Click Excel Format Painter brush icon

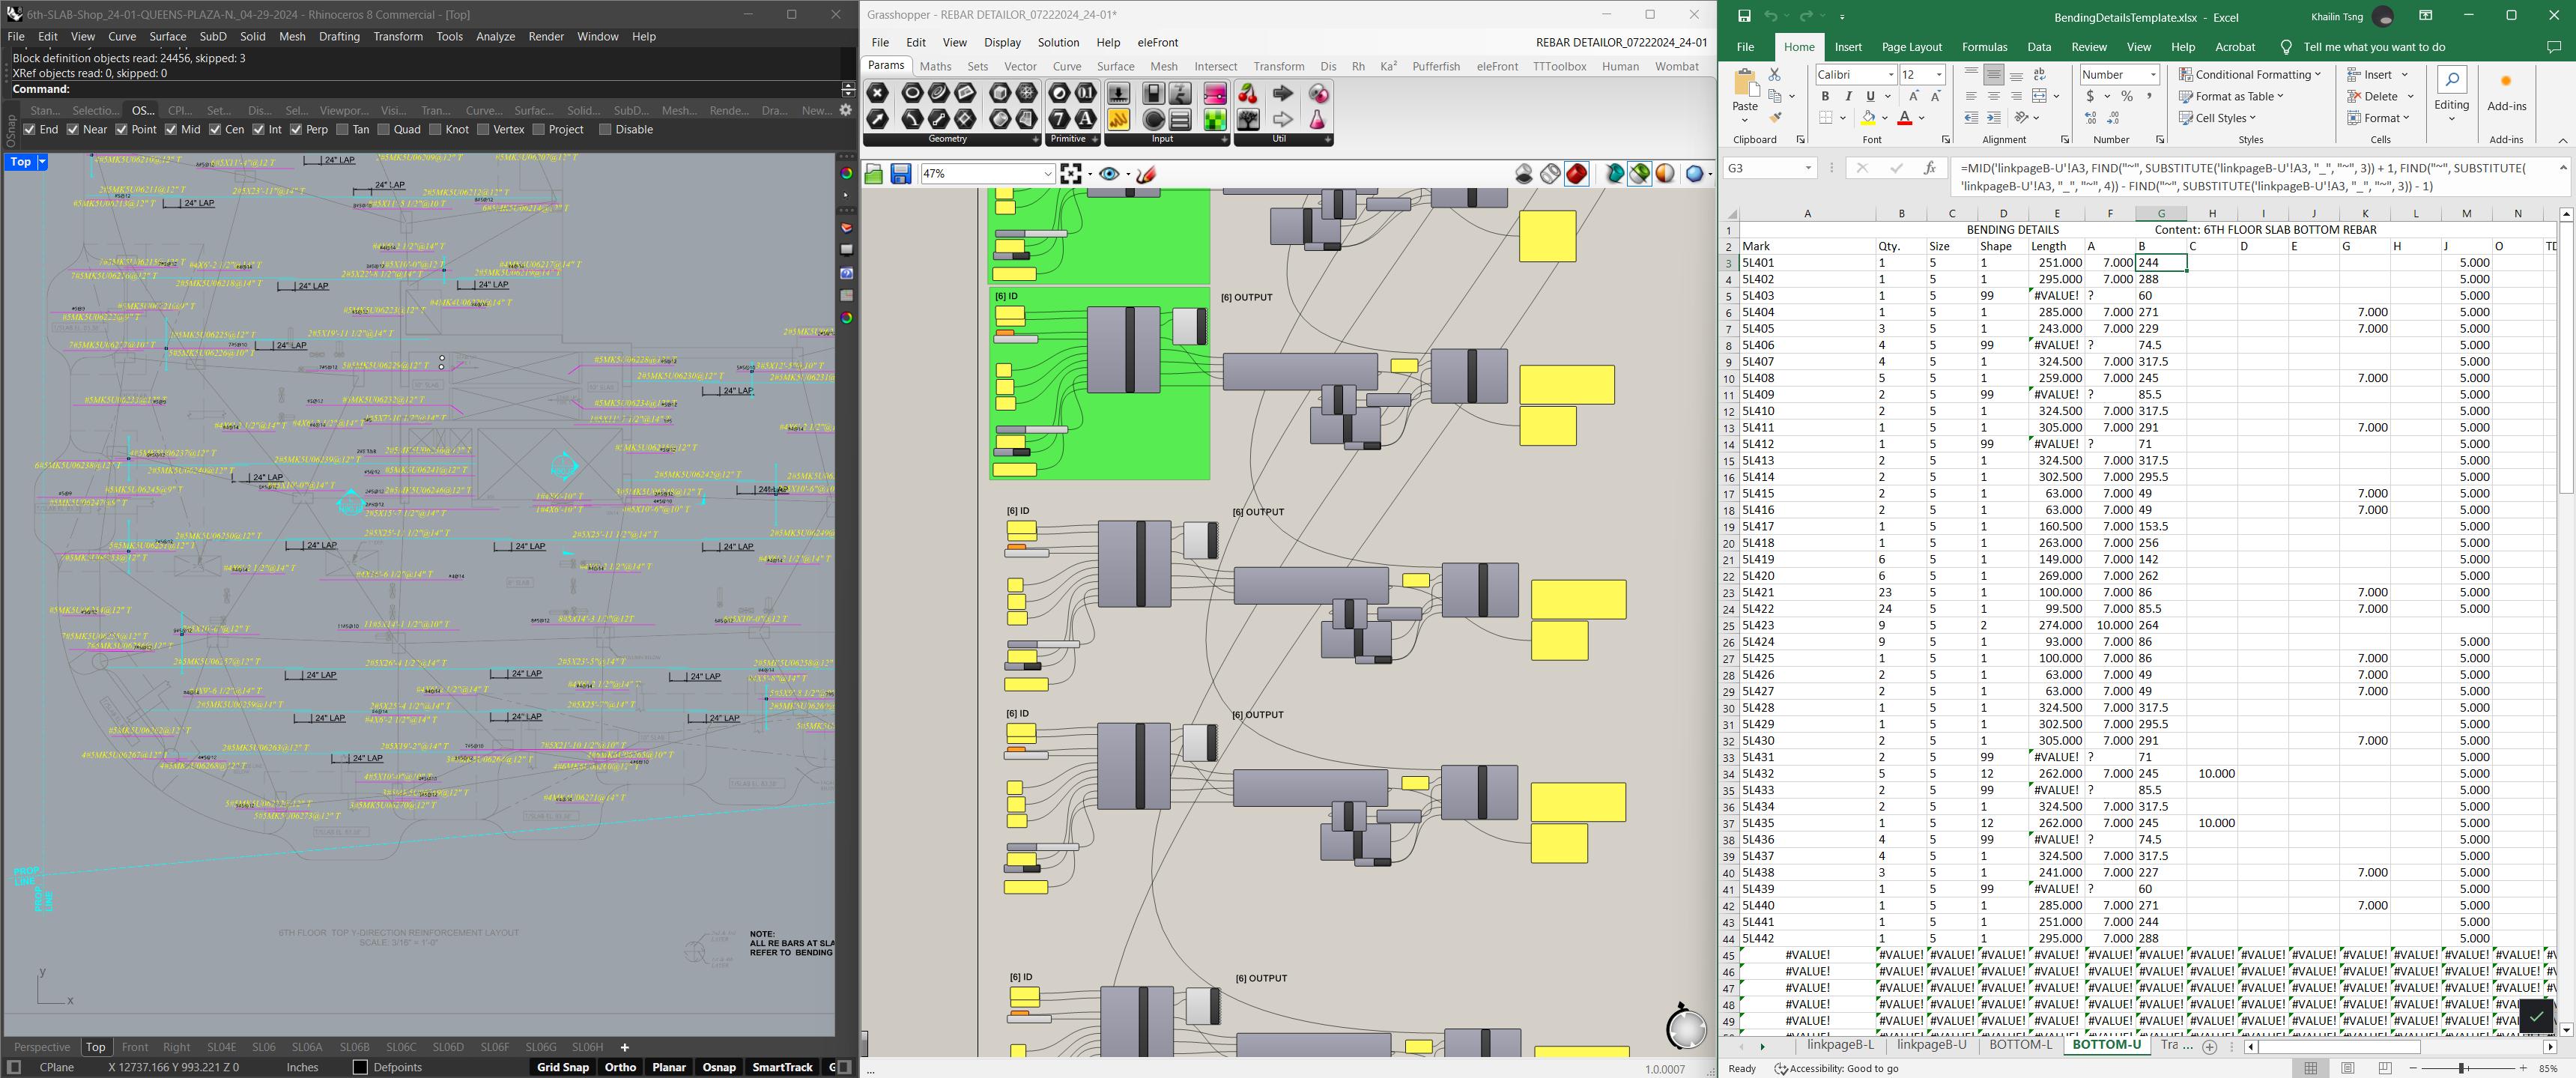1775,118
